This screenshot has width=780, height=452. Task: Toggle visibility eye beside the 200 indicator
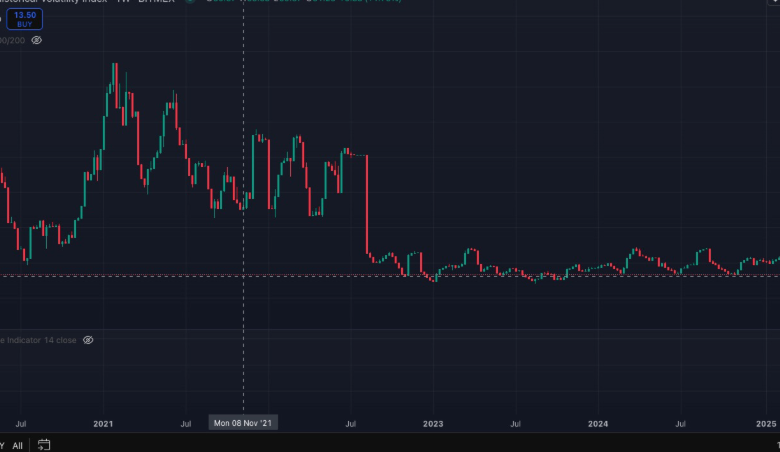pos(36,40)
